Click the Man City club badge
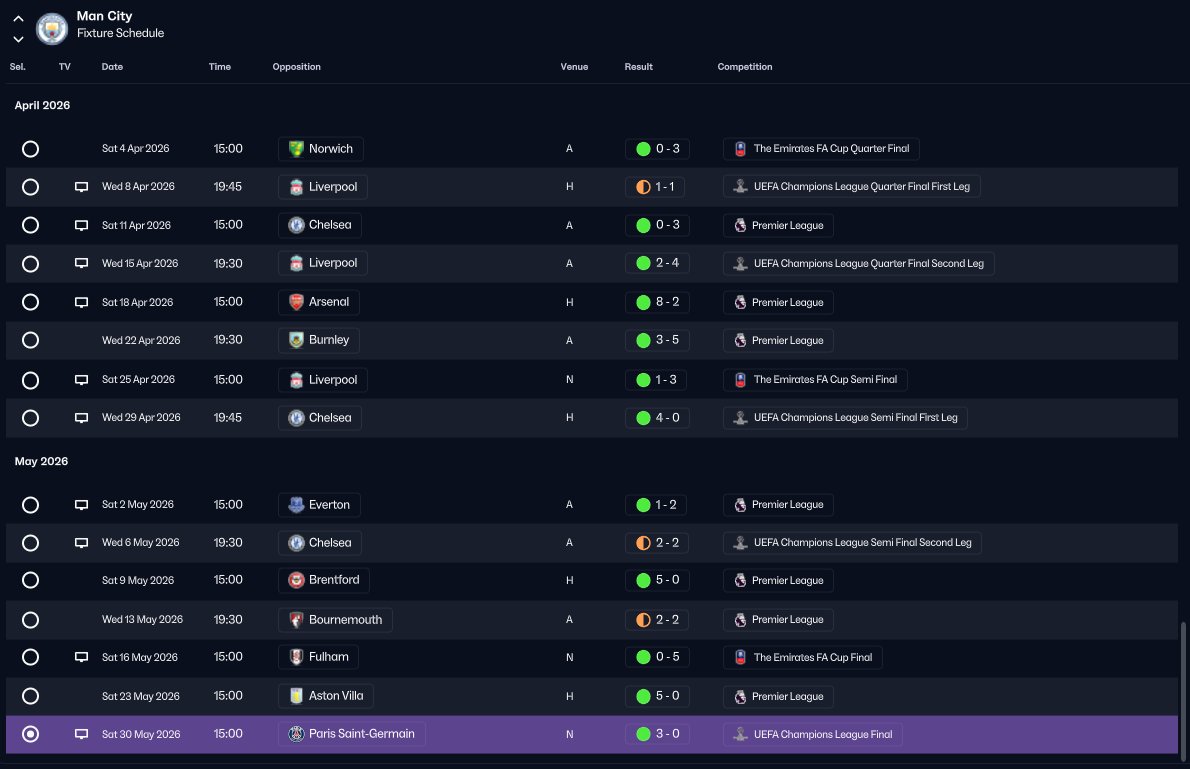Image resolution: width=1190 pixels, height=769 pixels. pos(52,29)
